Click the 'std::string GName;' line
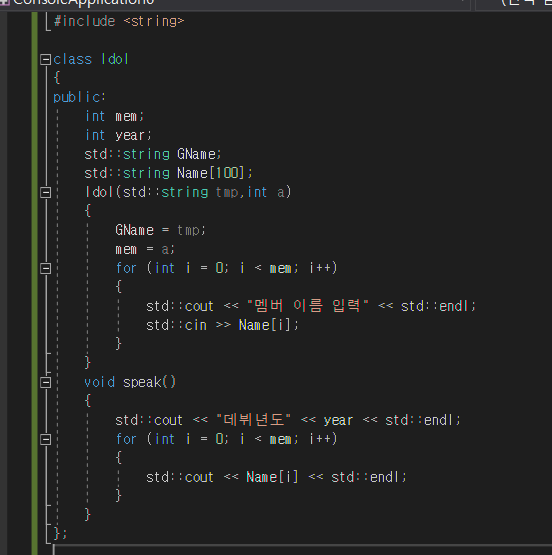Viewport: 552px width, 555px height. coord(153,154)
